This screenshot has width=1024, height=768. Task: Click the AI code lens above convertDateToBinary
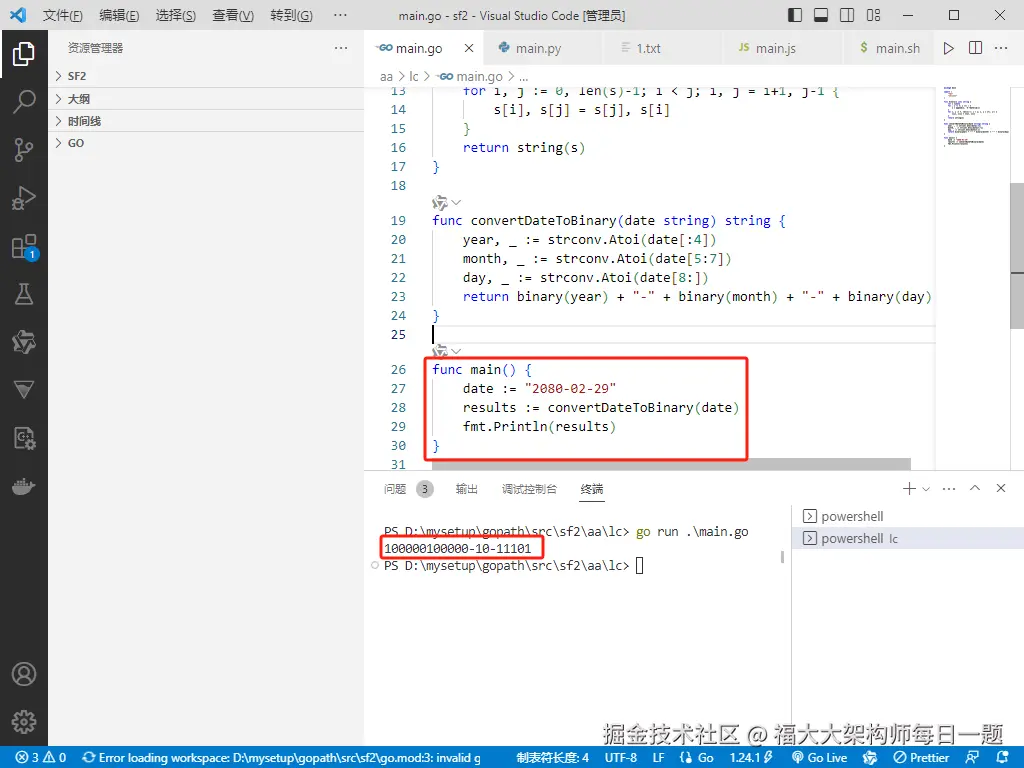click(x=446, y=202)
